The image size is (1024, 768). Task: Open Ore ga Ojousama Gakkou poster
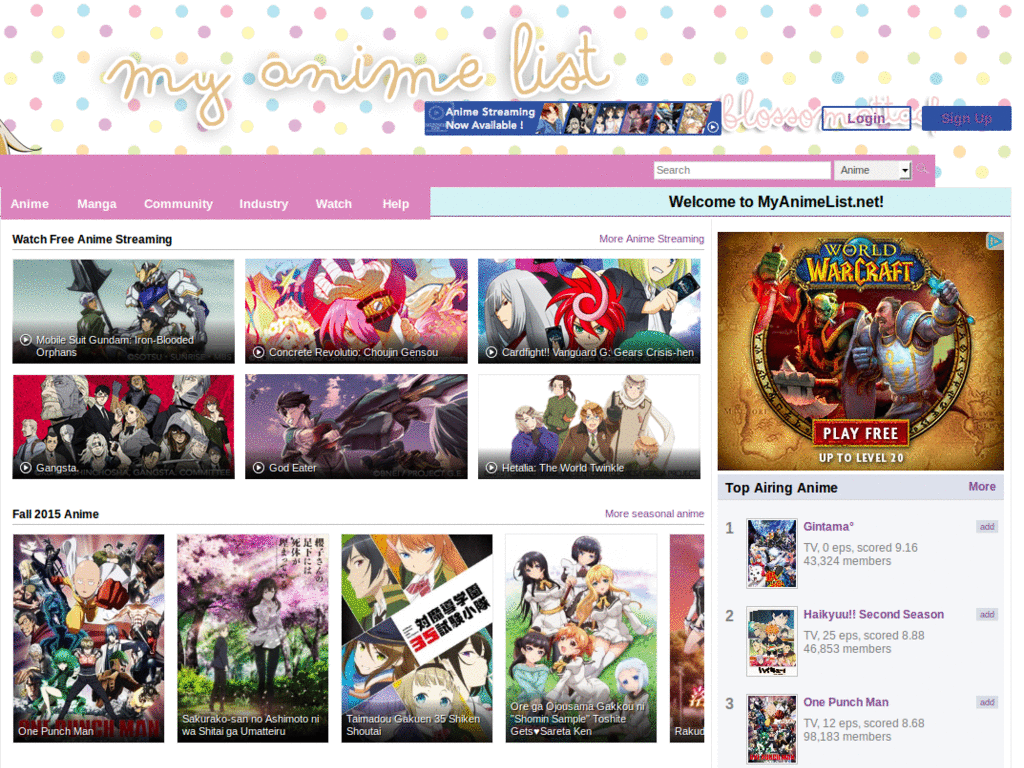581,638
